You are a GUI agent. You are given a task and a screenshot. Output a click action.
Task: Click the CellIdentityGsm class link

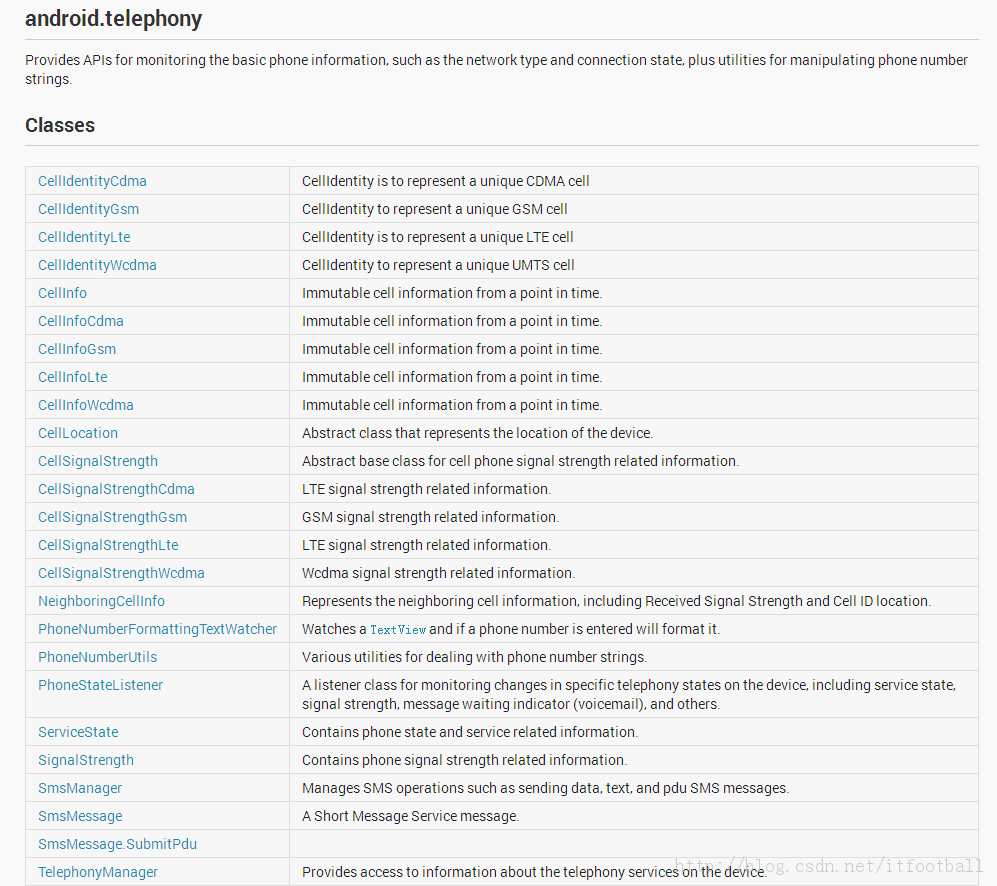[88, 209]
